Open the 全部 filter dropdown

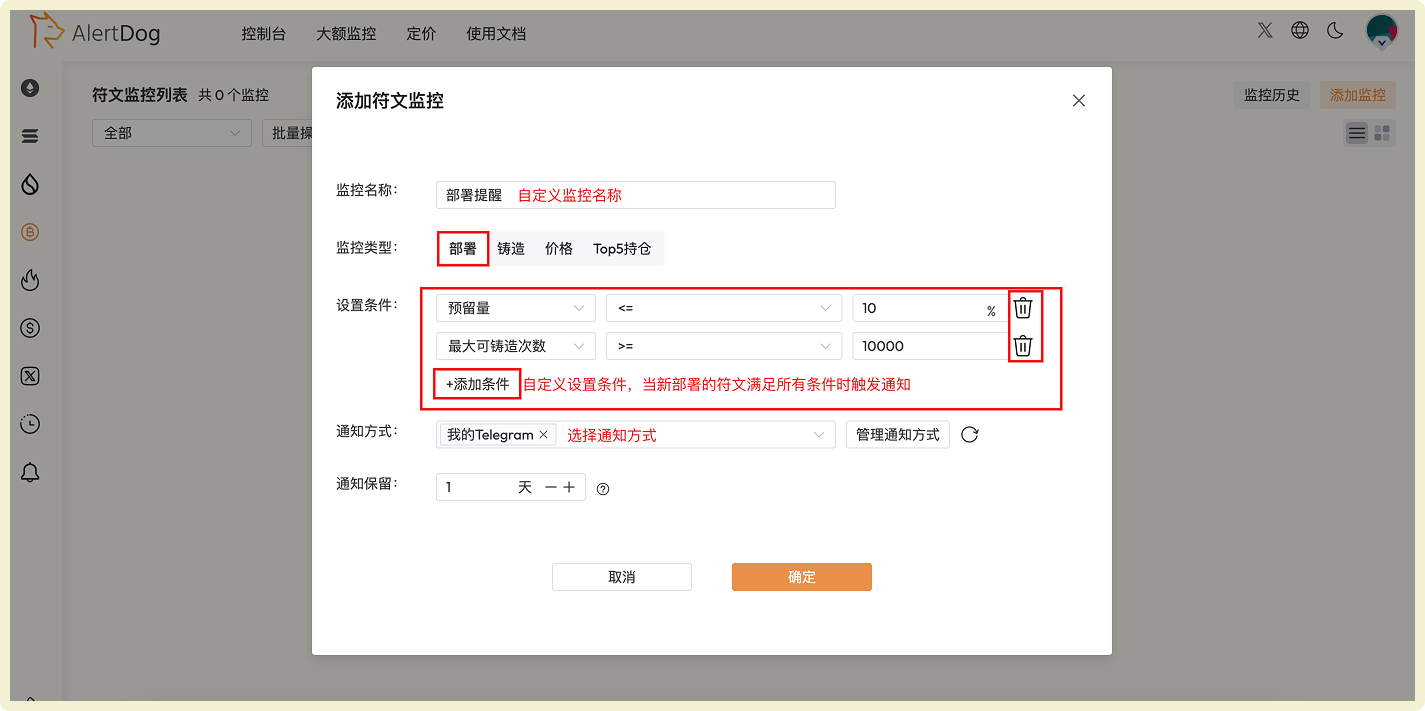[171, 132]
